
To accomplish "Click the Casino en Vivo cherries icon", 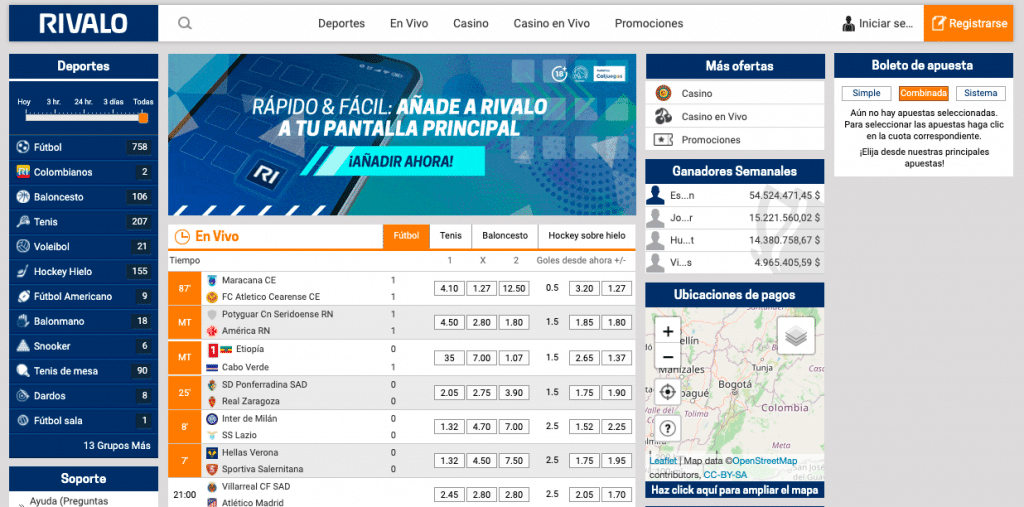I will pos(664,116).
